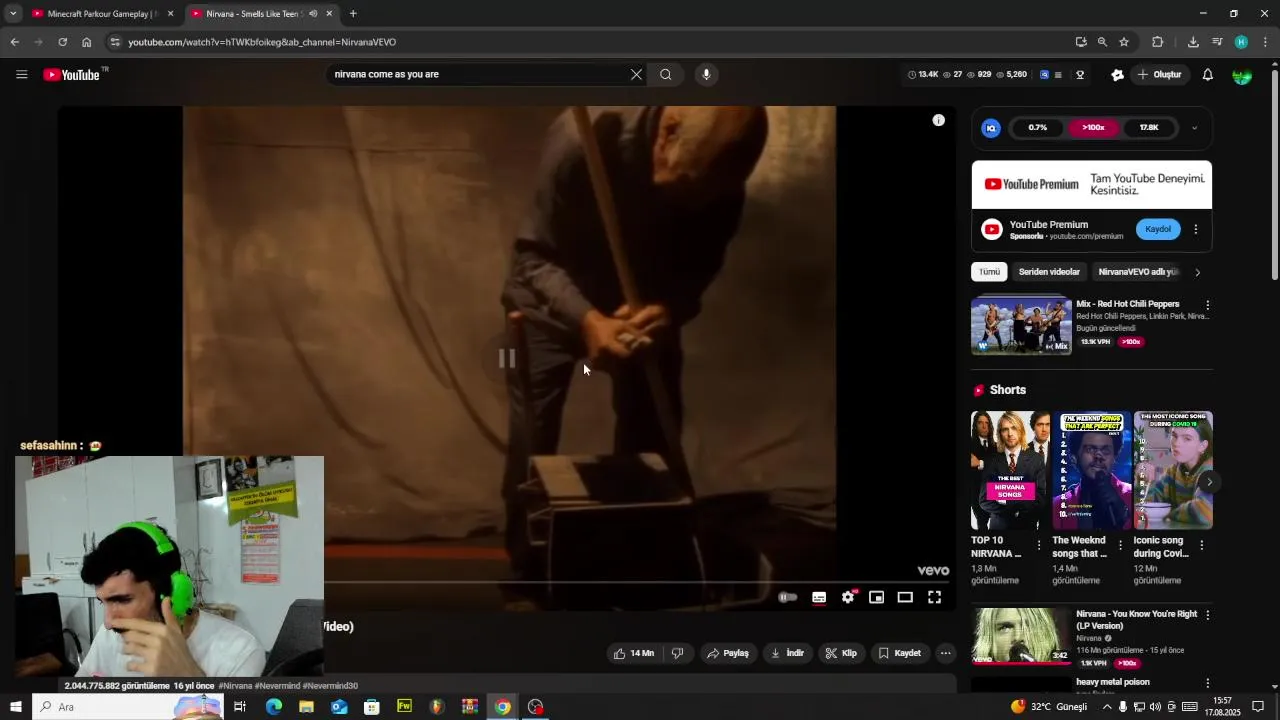Open browser downloads icon
This screenshot has width=1280, height=720.
(x=1193, y=42)
